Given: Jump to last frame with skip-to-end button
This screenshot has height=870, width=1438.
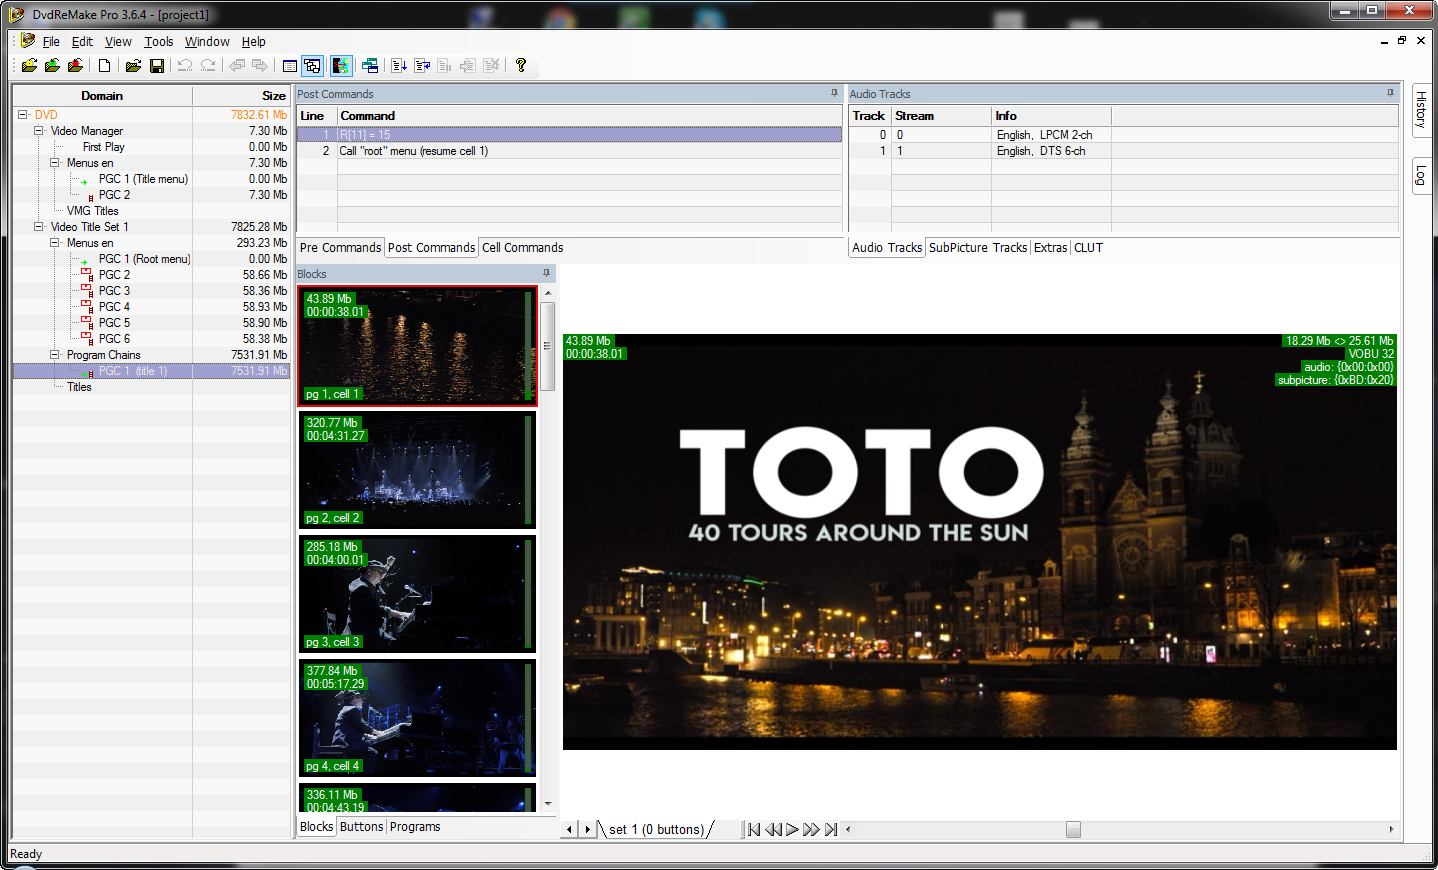Looking at the screenshot, I should [831, 829].
